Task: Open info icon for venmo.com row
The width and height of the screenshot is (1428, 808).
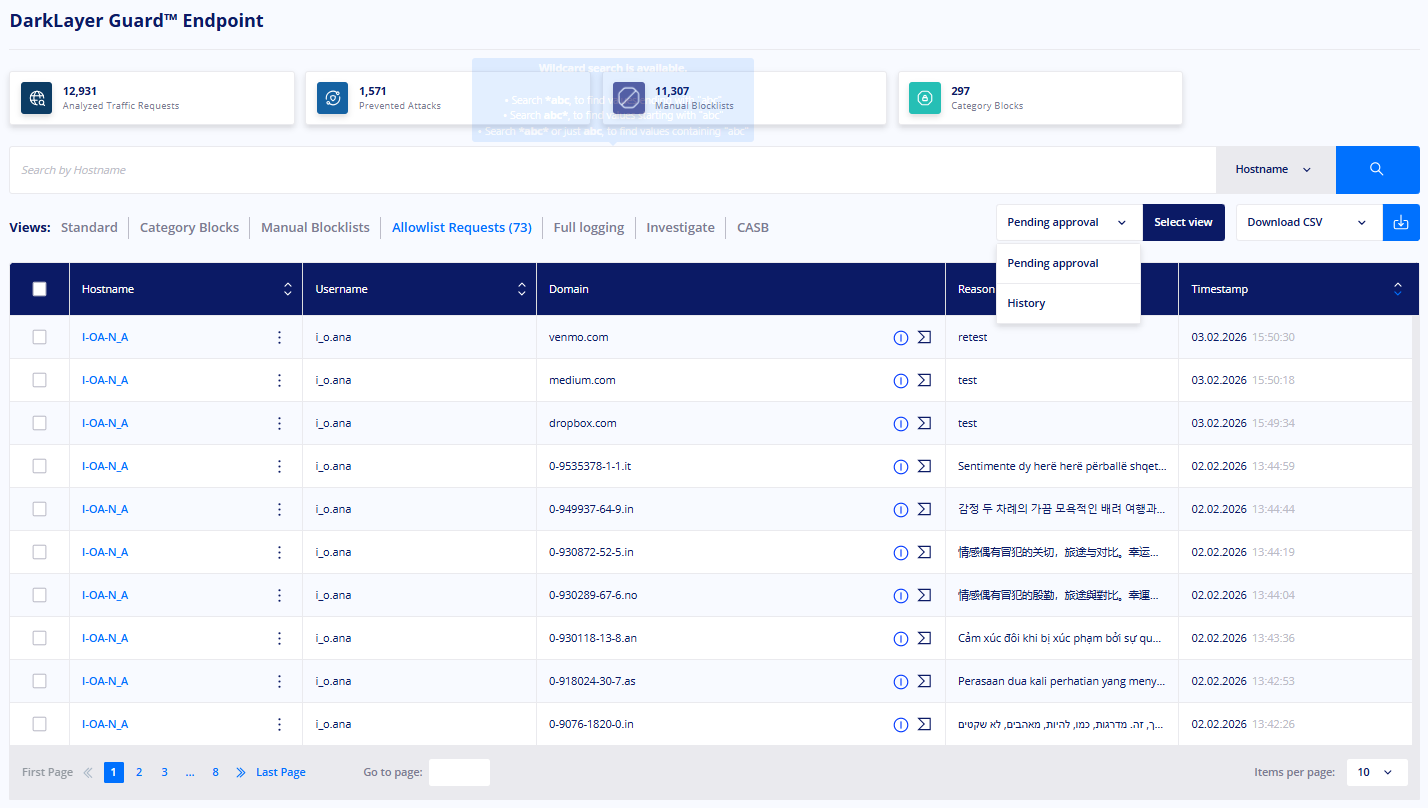Action: 900,338
